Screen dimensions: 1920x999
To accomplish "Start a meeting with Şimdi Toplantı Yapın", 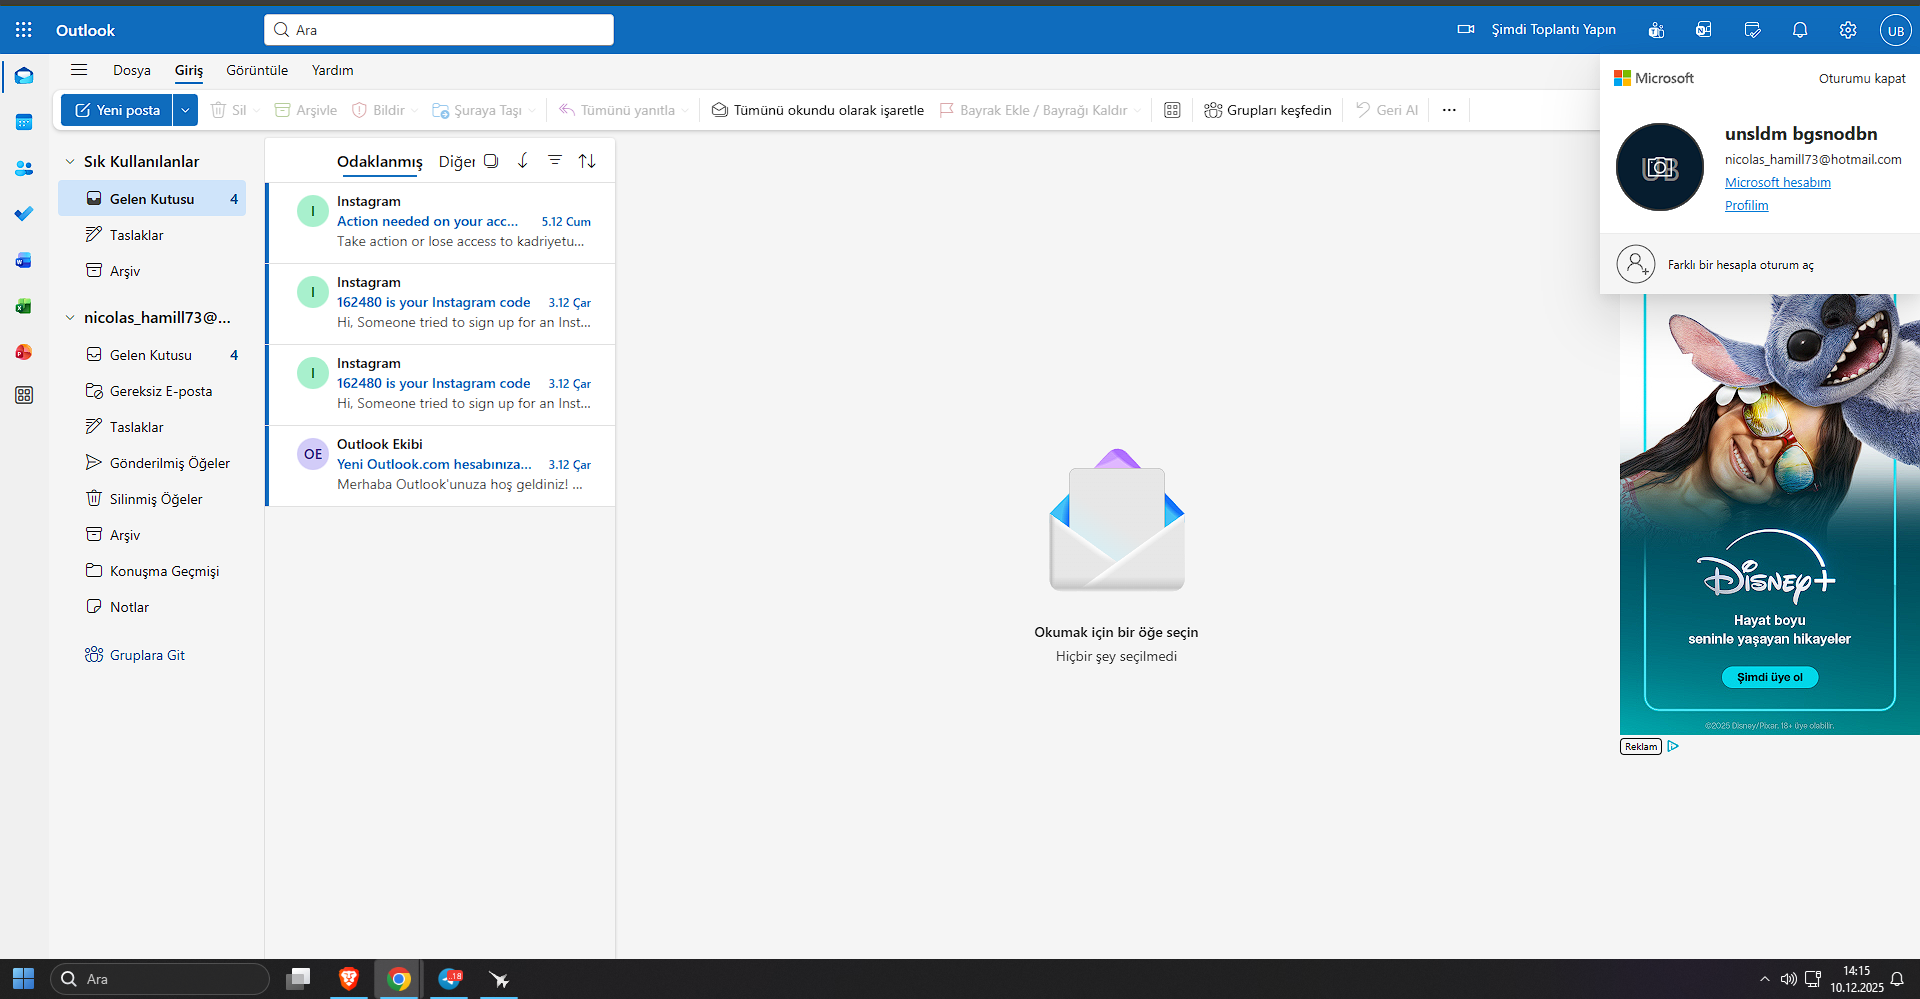I will tap(1537, 30).
